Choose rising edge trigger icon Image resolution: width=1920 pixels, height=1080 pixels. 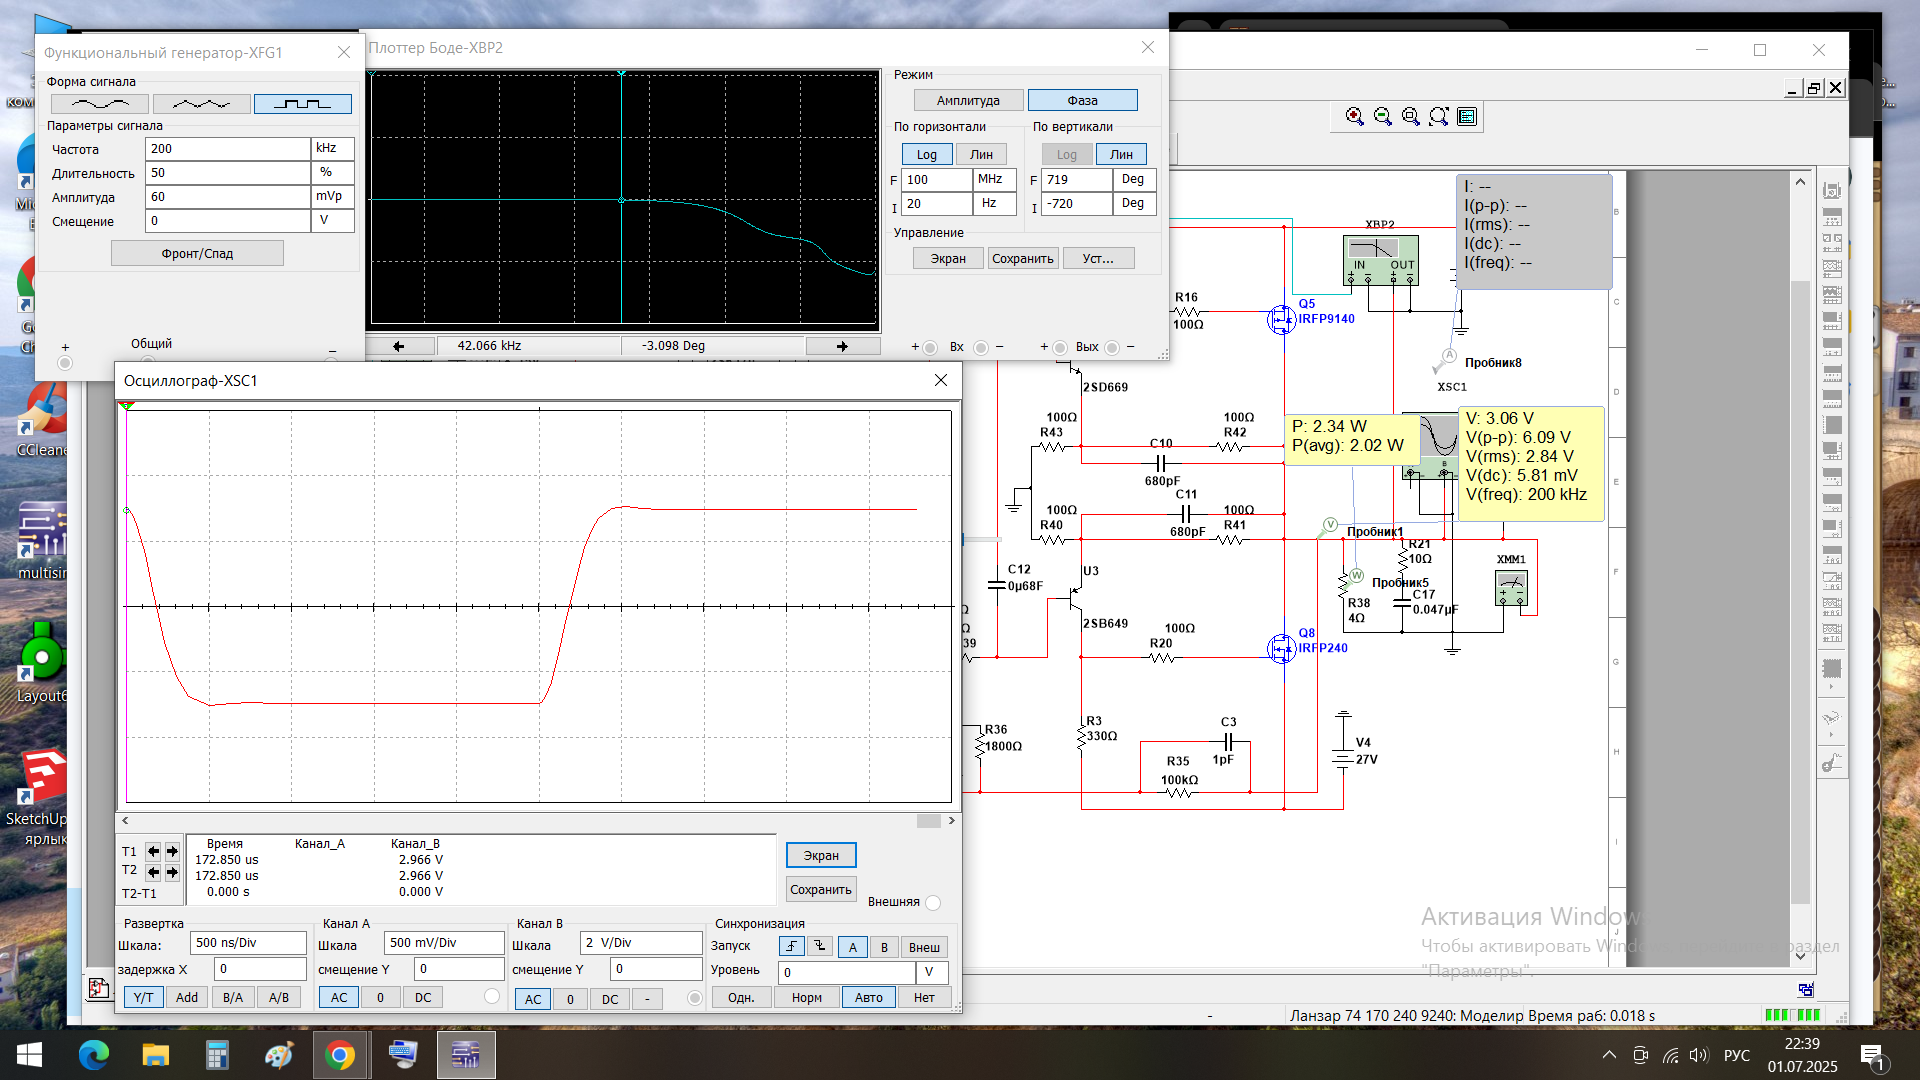[x=791, y=946]
